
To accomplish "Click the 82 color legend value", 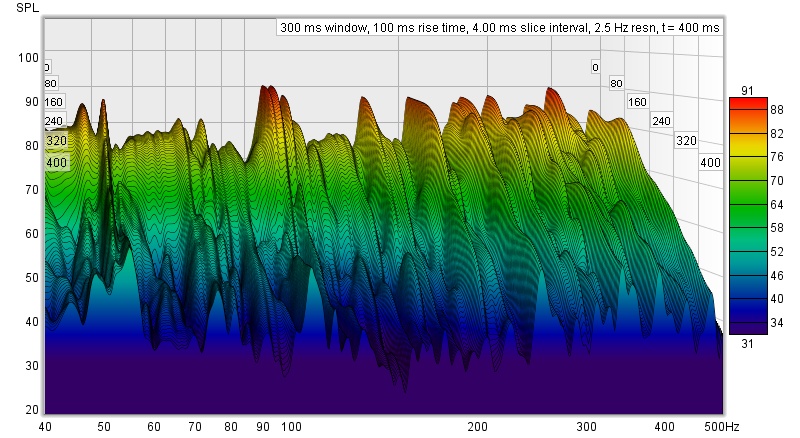I will coord(777,134).
